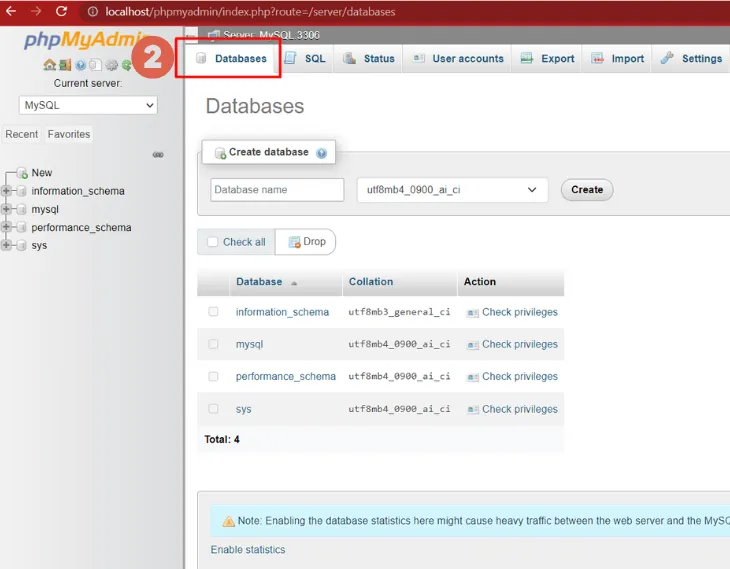
Task: Click the icon left of Create database
Action: 220,153
